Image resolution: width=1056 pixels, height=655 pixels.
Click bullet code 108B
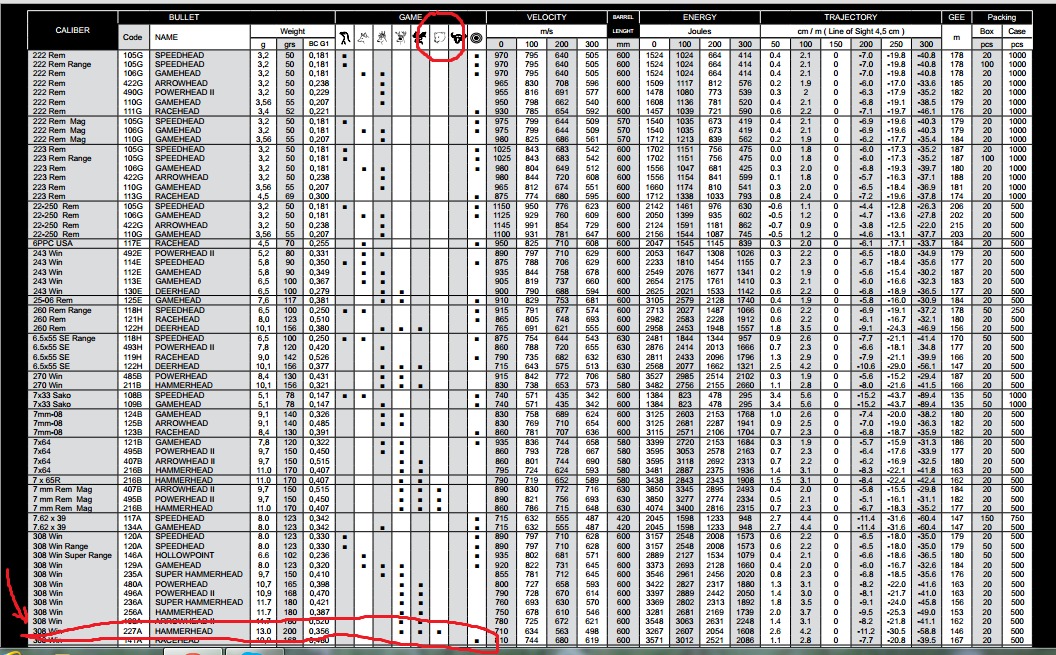pos(133,395)
